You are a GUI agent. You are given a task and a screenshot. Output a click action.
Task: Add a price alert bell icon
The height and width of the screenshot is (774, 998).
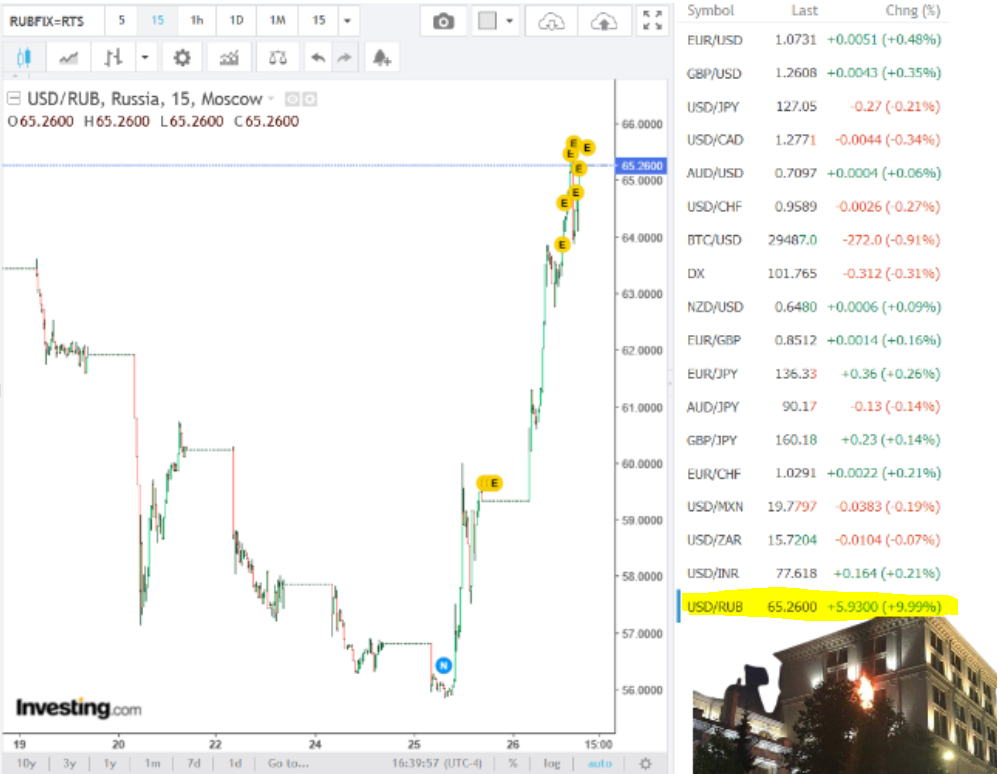click(381, 58)
